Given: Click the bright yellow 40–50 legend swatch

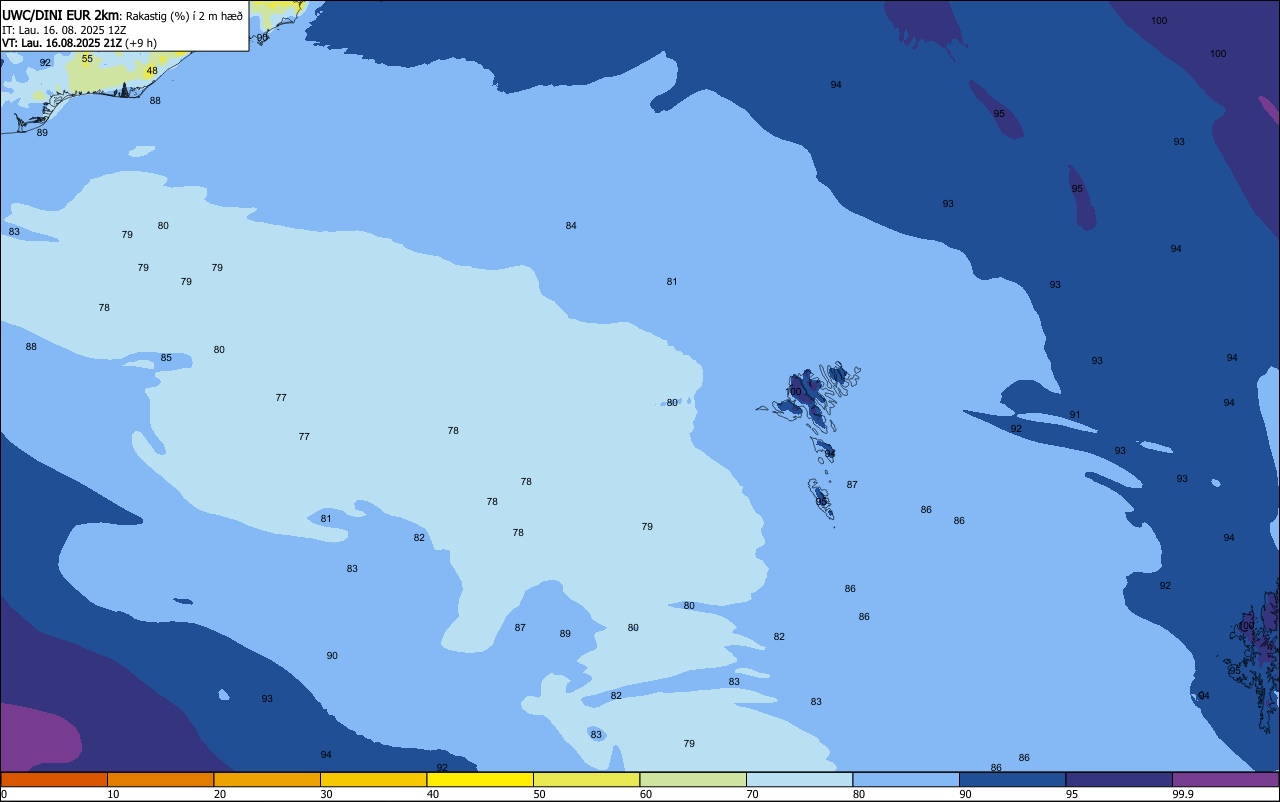Looking at the screenshot, I should point(480,779).
